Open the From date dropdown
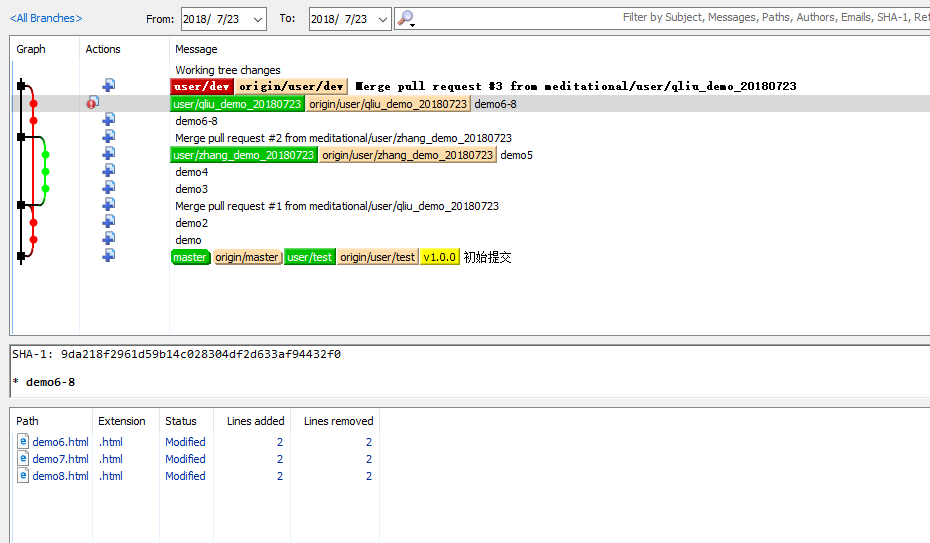930x543 pixels. 257,19
